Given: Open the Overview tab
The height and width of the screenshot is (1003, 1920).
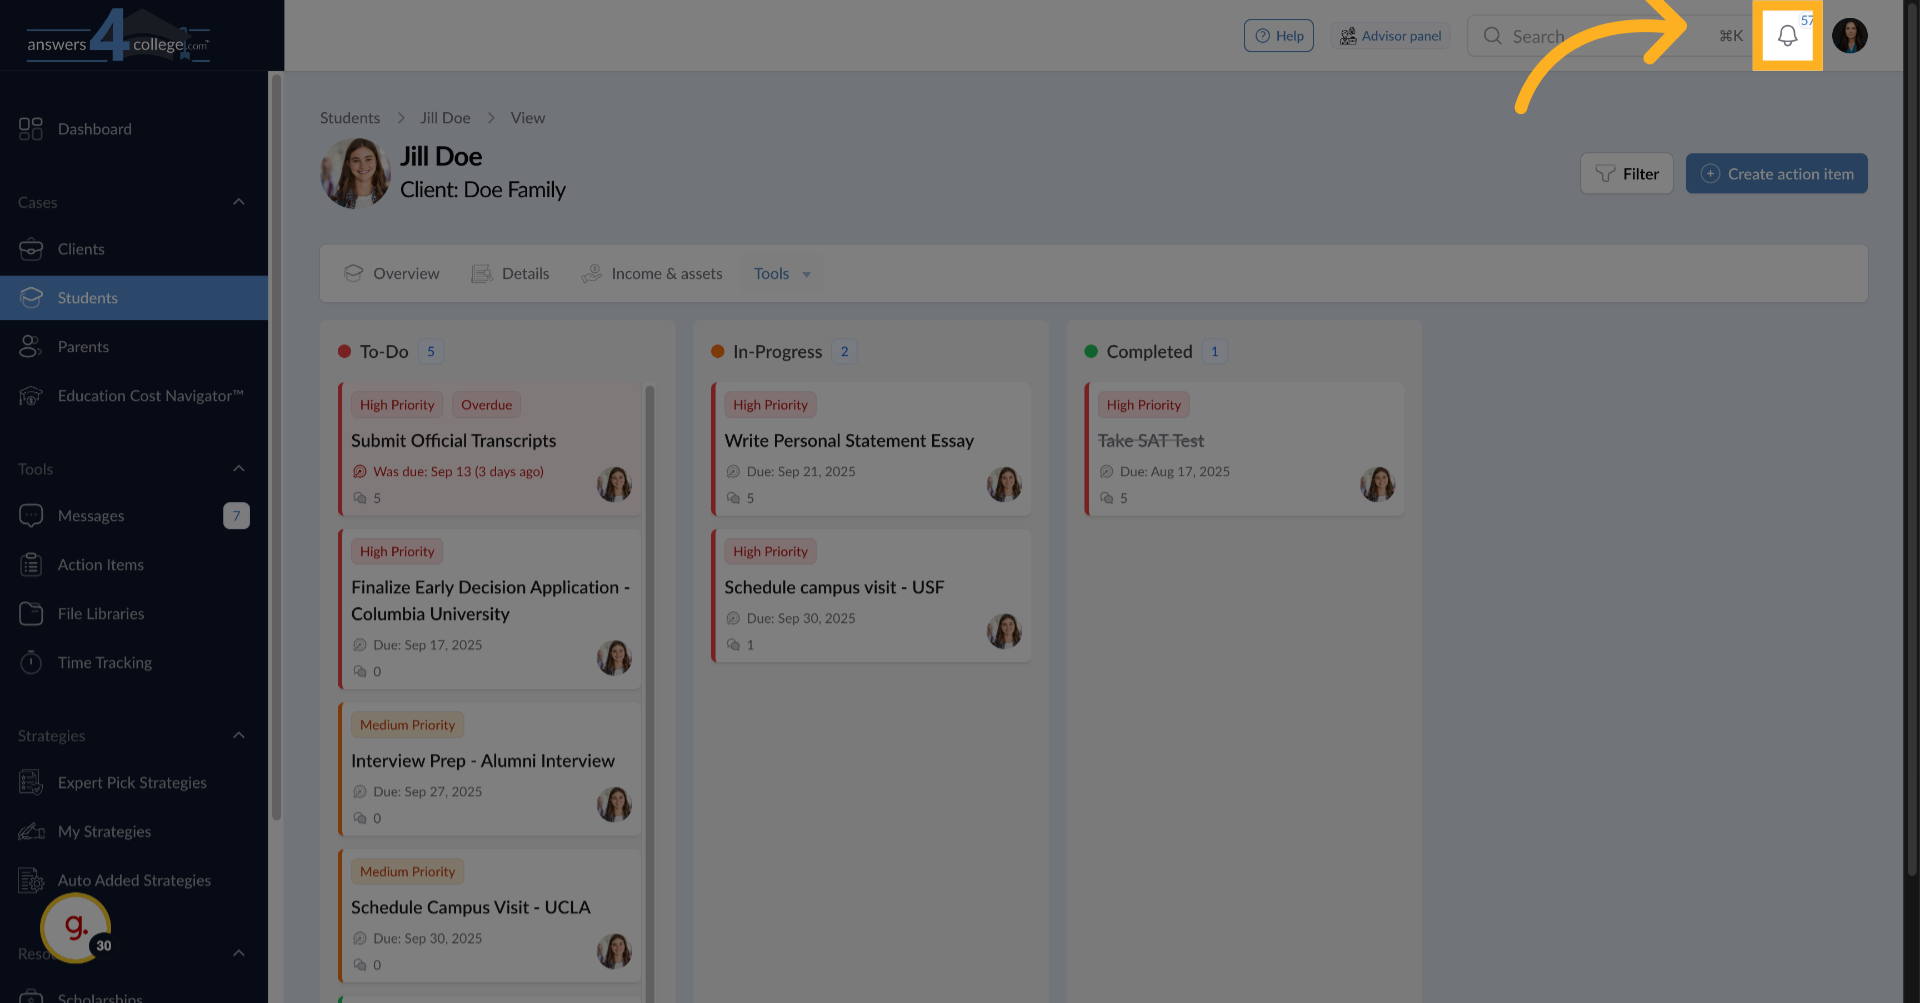Looking at the screenshot, I should [x=391, y=273].
